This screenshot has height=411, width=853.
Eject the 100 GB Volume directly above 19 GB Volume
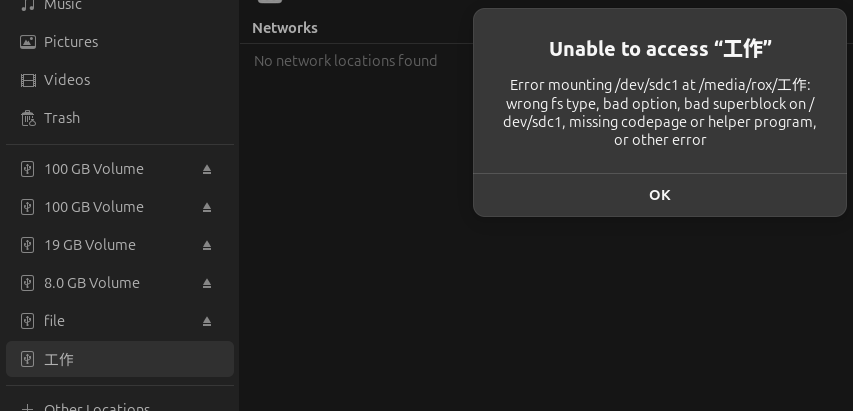pyautogui.click(x=207, y=207)
